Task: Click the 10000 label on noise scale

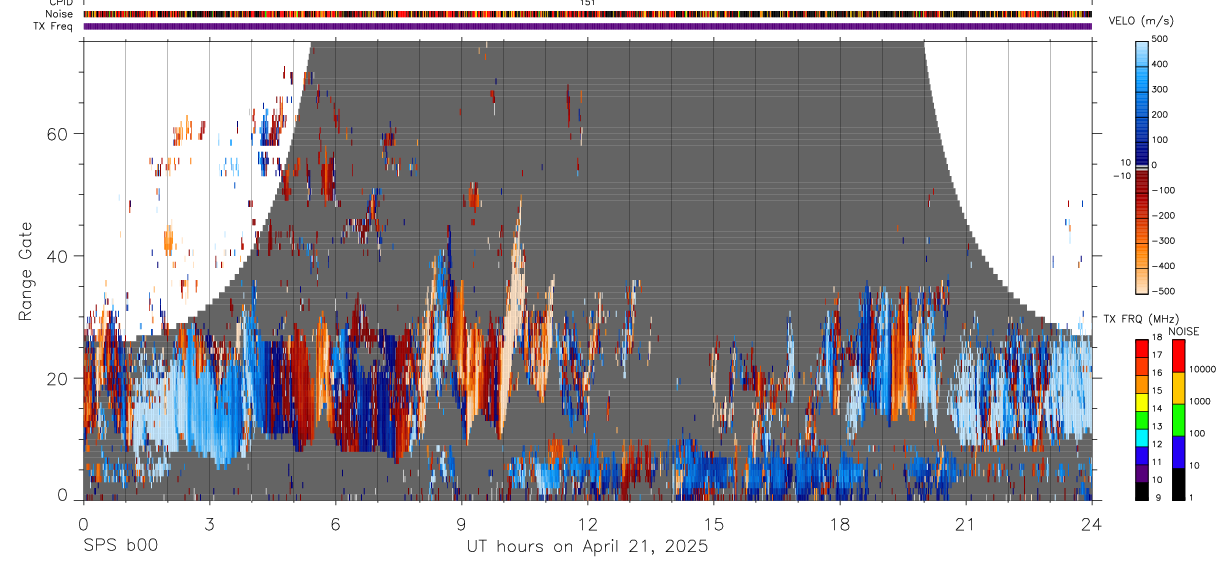Action: 1202,369
